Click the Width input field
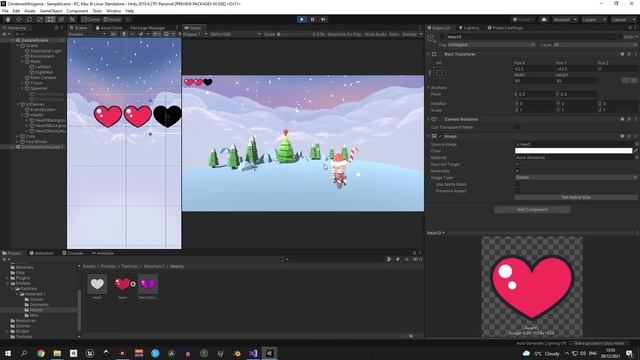The height and width of the screenshot is (360, 640). pyautogui.click(x=534, y=81)
